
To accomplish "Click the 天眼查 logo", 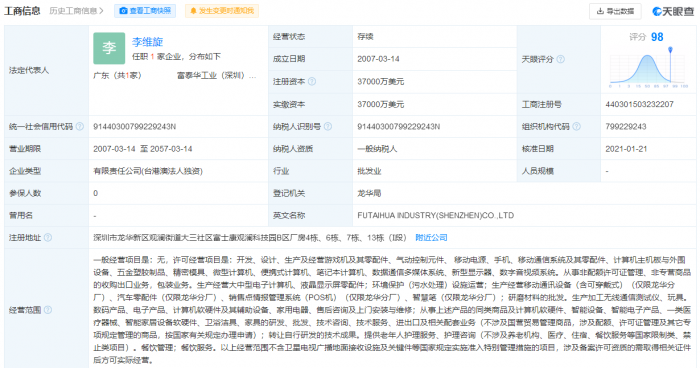I will pyautogui.click(x=673, y=11).
